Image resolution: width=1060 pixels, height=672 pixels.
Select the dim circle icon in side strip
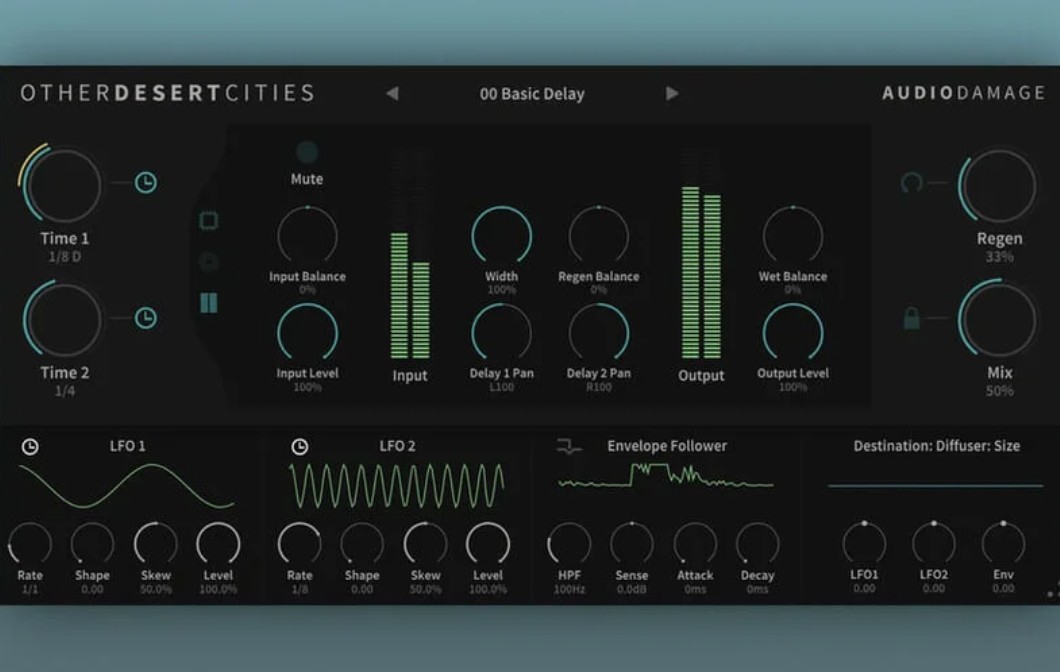[209, 262]
